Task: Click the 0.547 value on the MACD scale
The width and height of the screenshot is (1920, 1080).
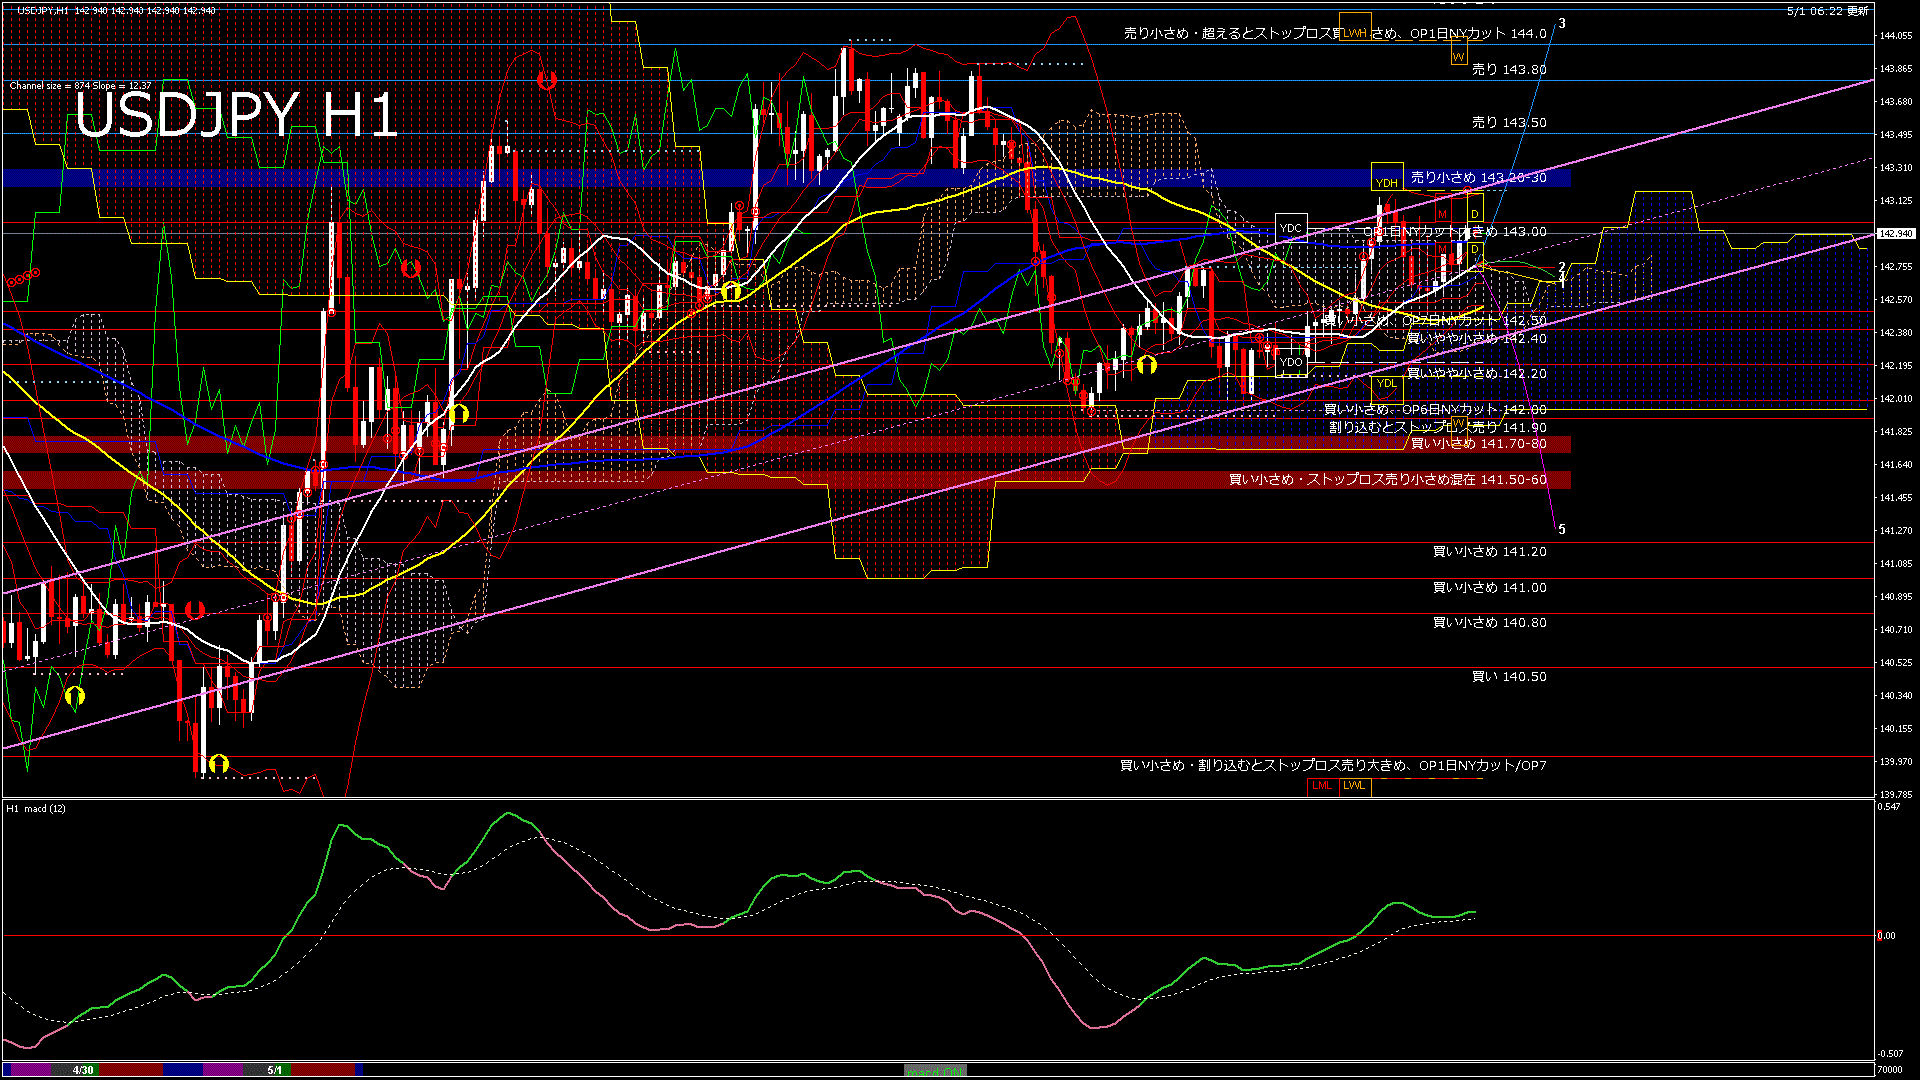Action: coord(1889,807)
